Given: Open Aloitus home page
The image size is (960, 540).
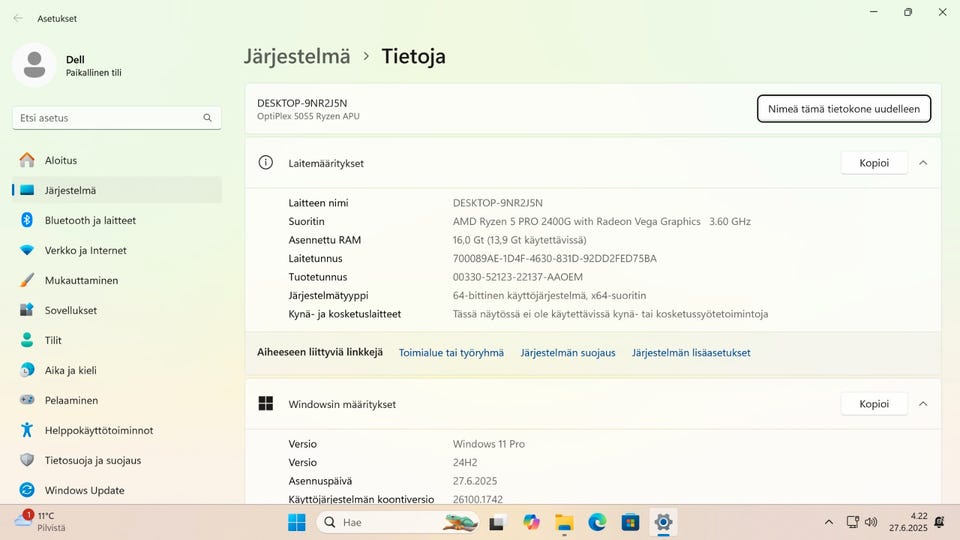Looking at the screenshot, I should point(117,160).
